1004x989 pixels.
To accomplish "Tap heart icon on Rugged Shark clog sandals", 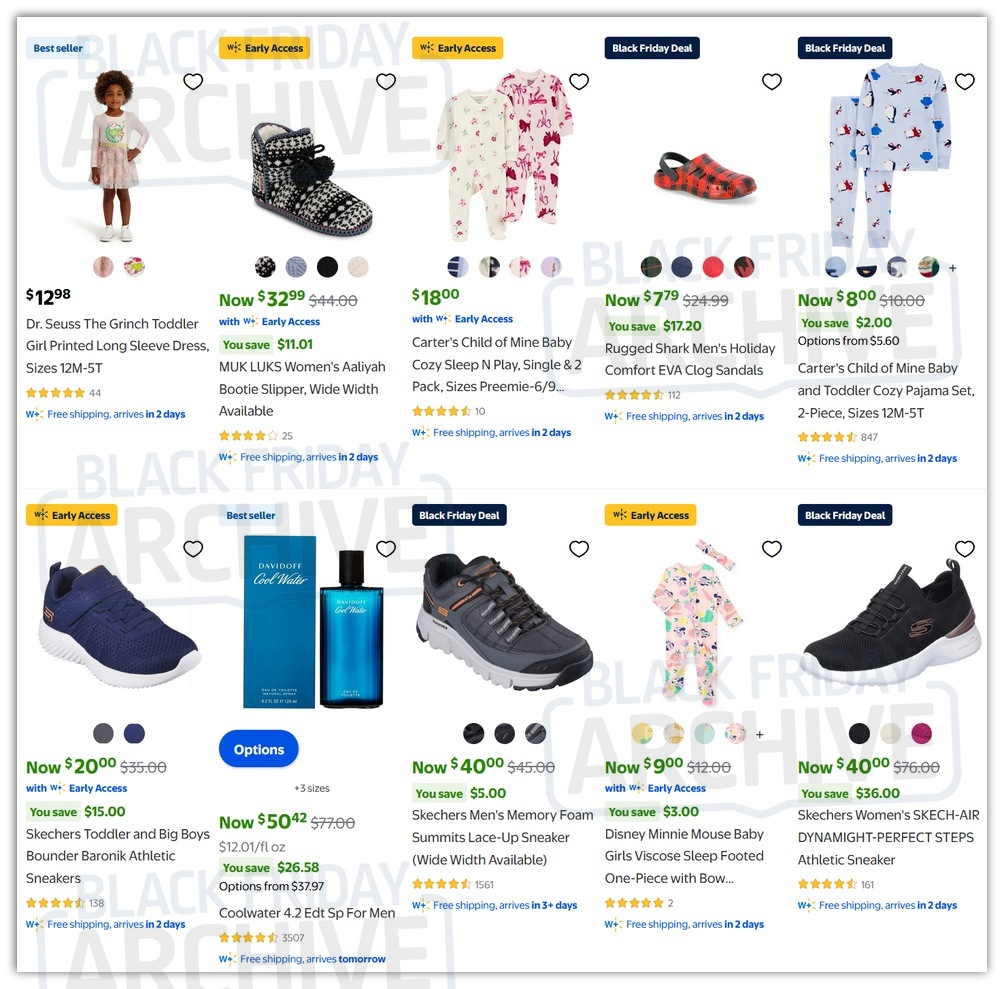I will 772,81.
